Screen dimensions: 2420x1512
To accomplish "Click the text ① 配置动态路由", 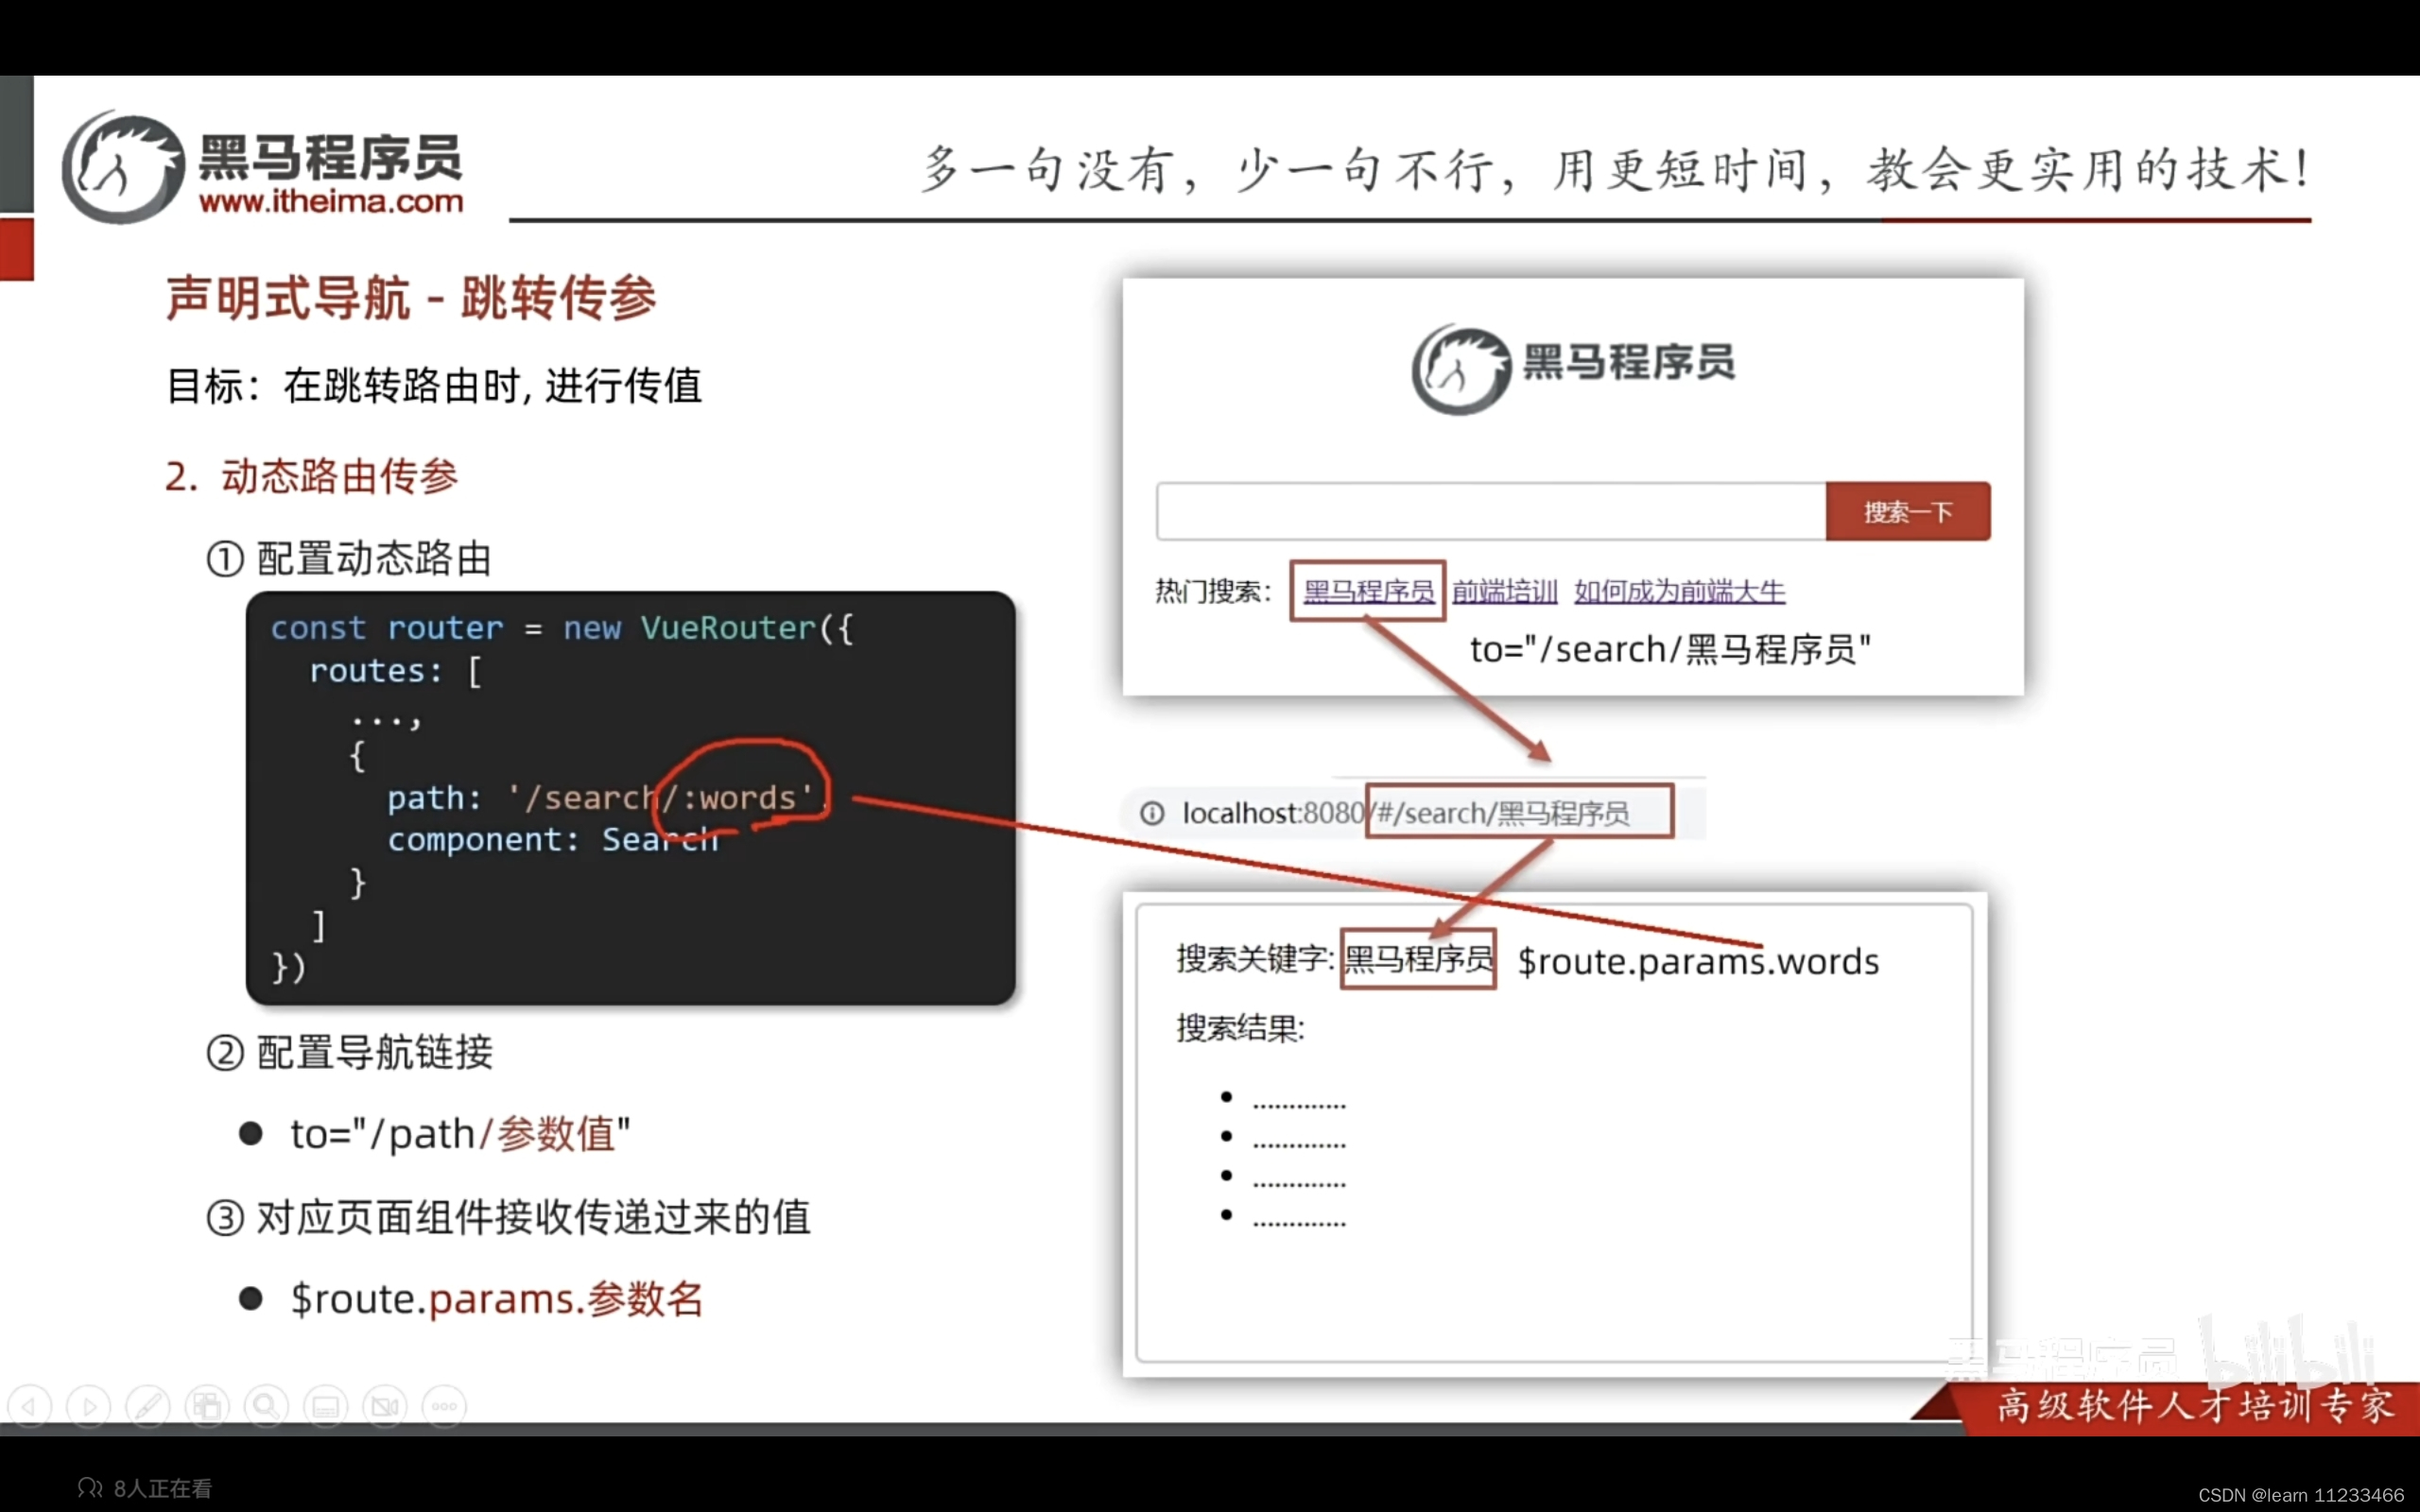I will tap(349, 558).
